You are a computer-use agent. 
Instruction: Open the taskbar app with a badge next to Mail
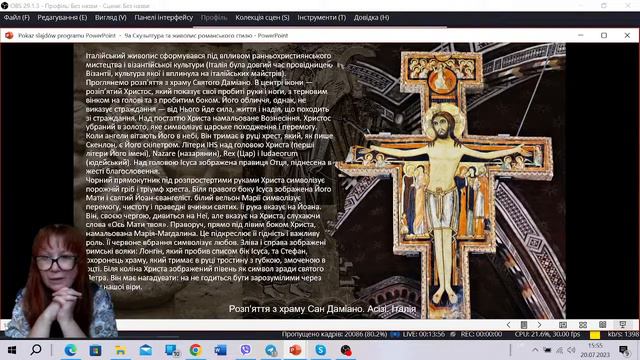pyautogui.click(x=171, y=350)
